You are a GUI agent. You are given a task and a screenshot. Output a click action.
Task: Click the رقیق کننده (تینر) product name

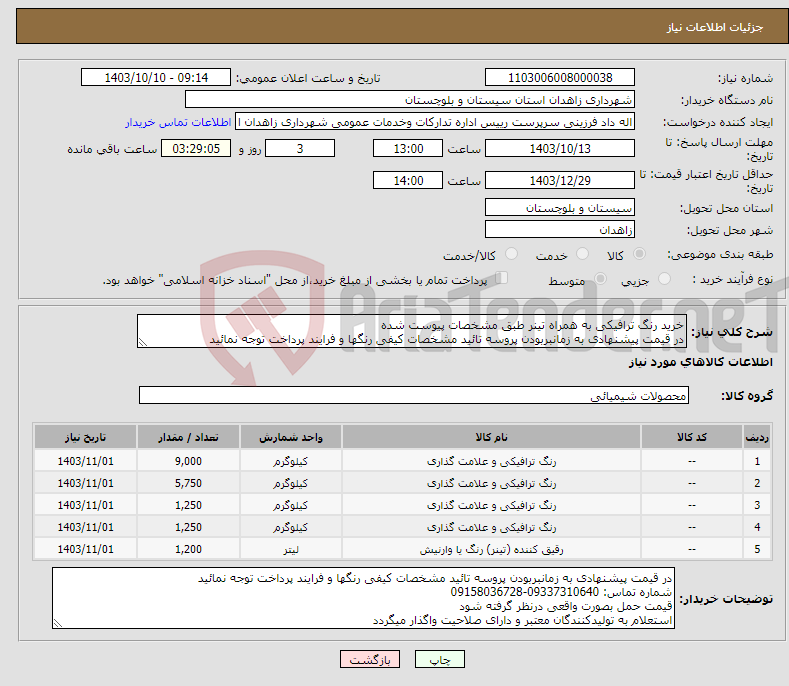pyautogui.click(x=491, y=549)
